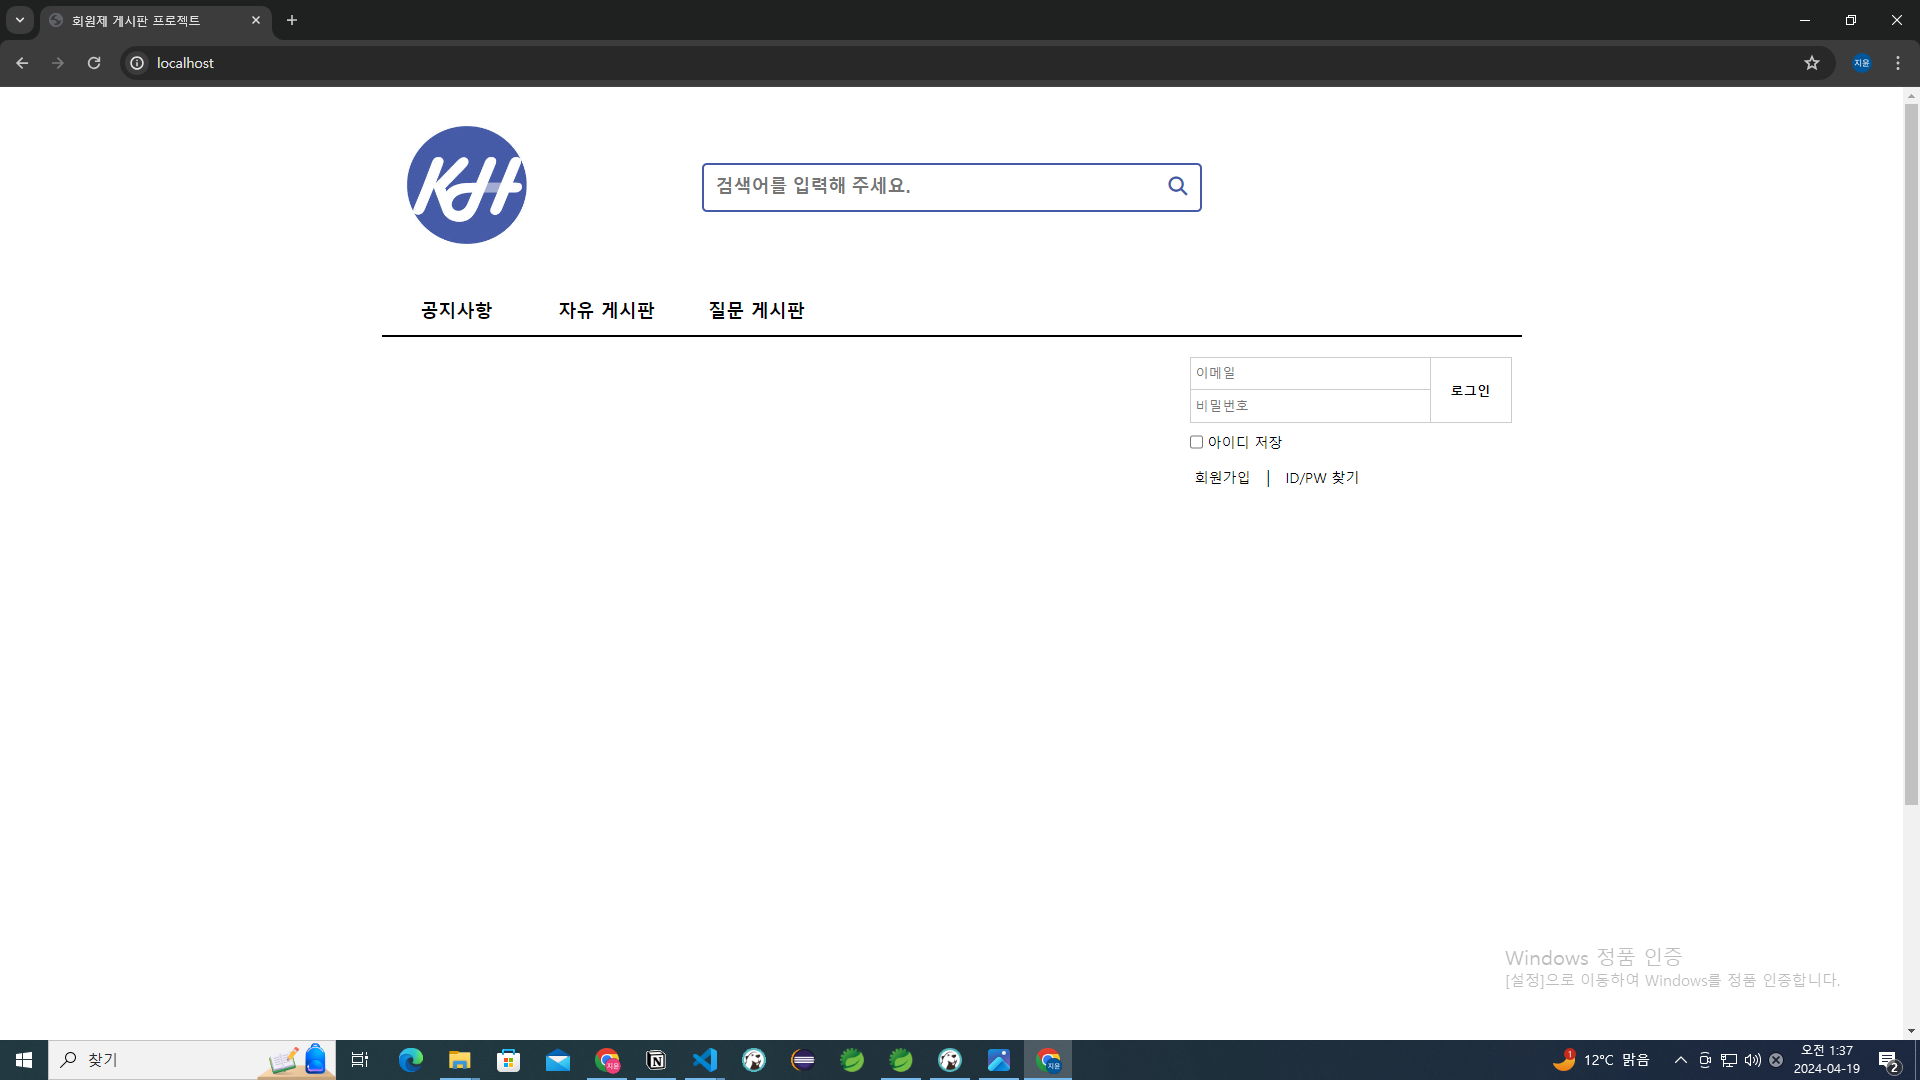Screen dimensions: 1920x1080
Task: Open Chrome profile avatar icon
Action: [x=1861, y=63]
